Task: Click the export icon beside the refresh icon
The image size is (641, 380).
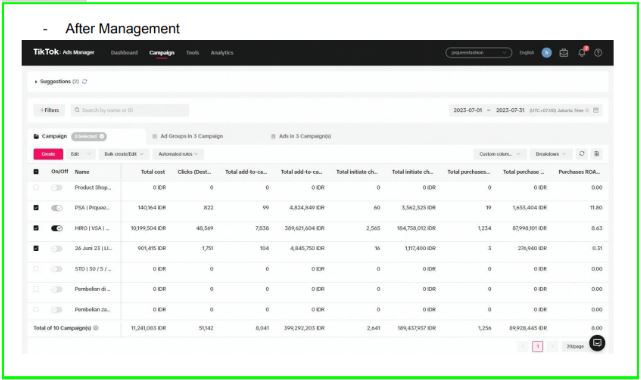Action: [x=597, y=154]
